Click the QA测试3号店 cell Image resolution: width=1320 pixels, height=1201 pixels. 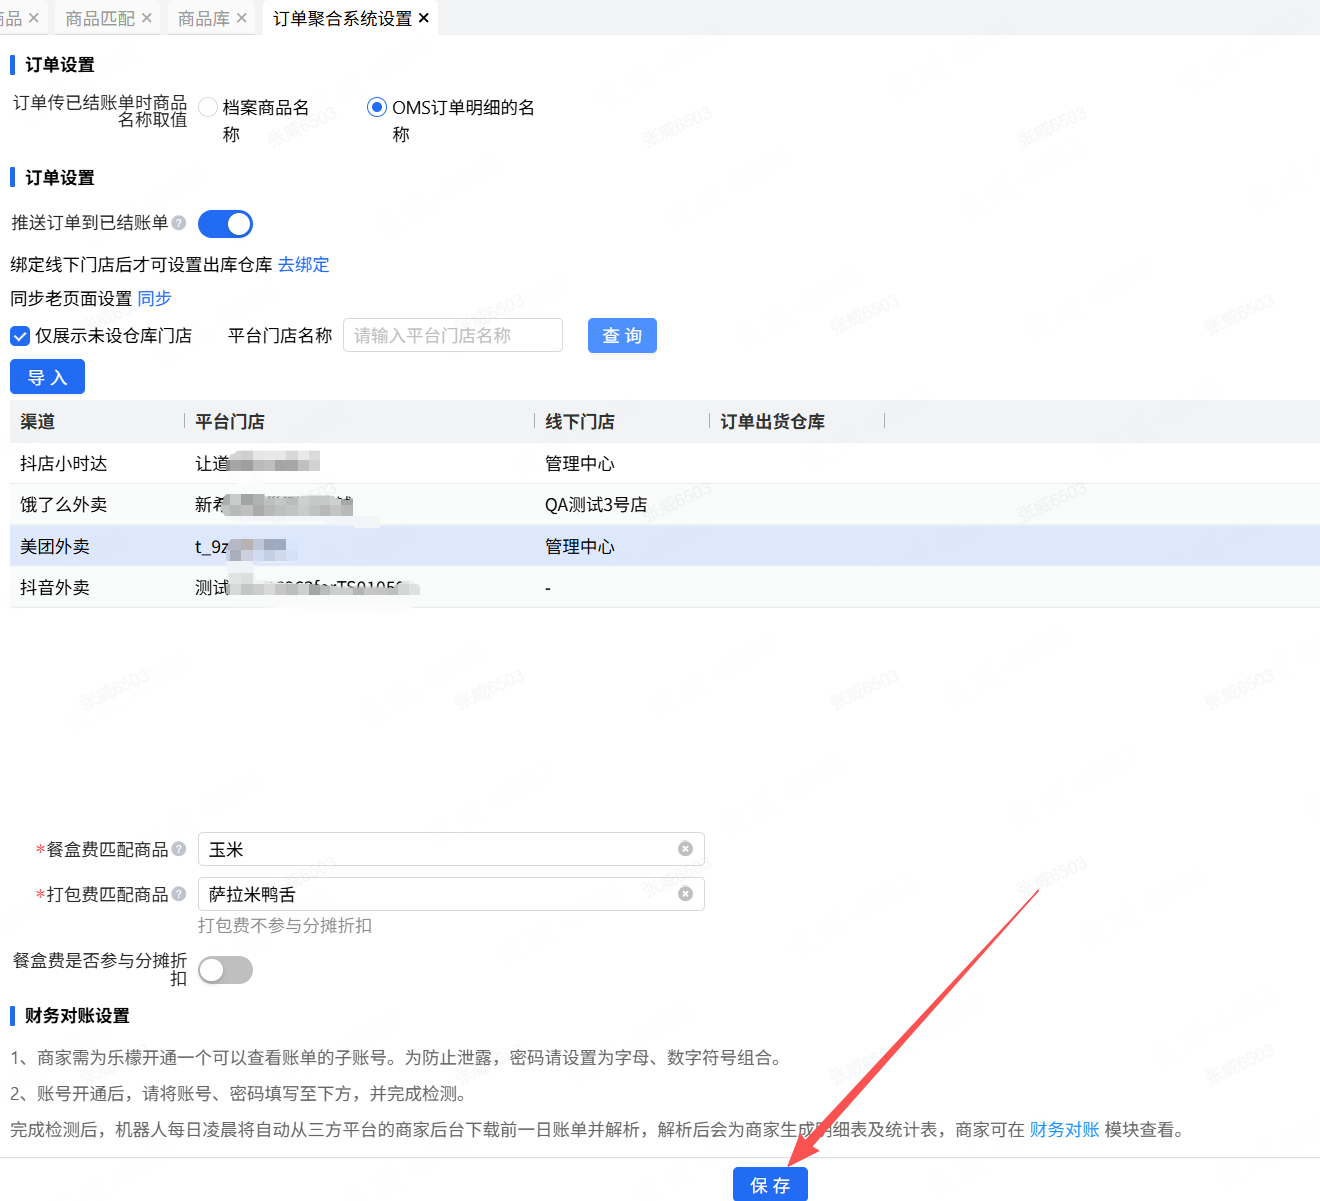[x=596, y=505]
